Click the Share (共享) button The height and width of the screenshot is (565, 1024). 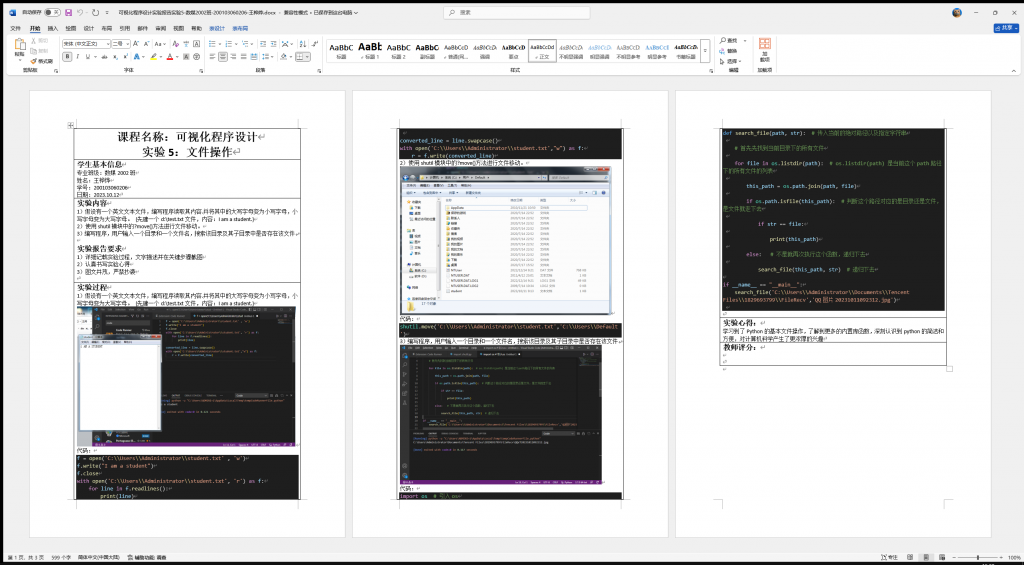pyautogui.click(x=1004, y=28)
